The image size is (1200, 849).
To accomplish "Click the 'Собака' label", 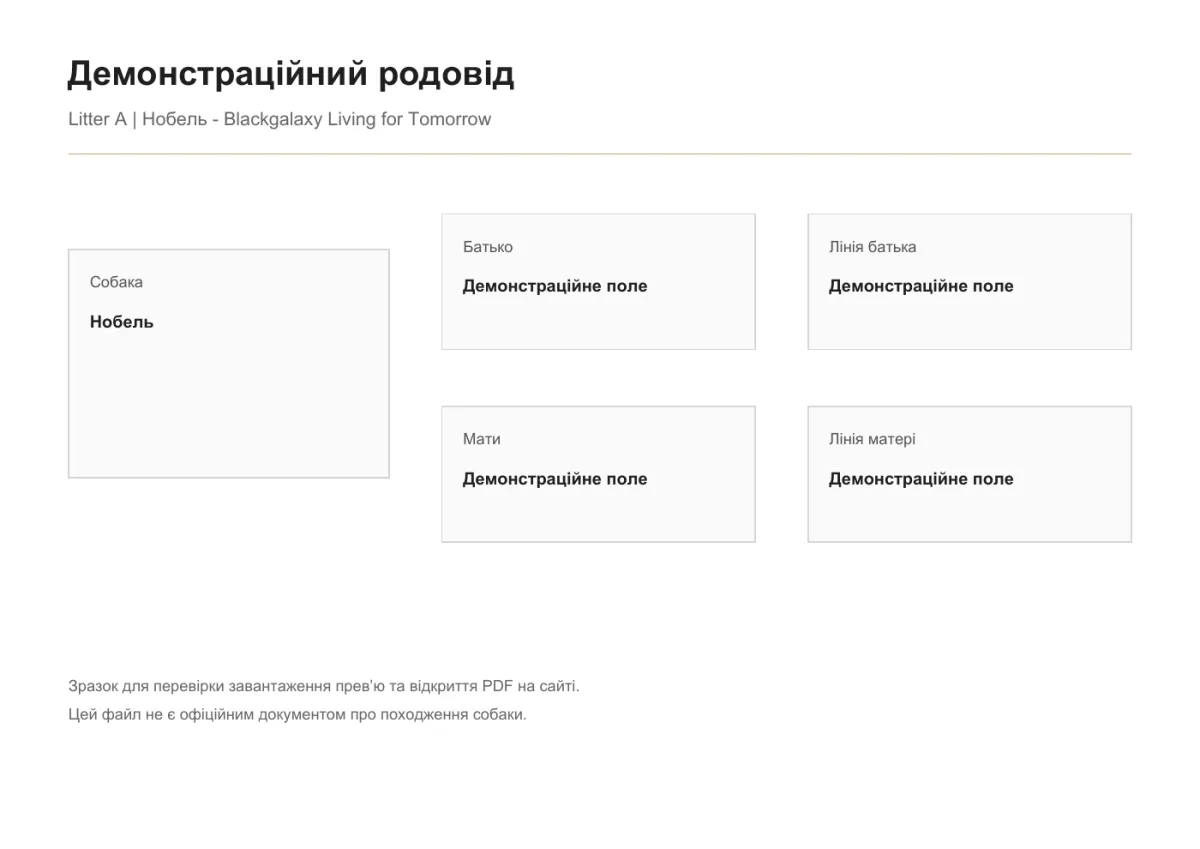I will coord(116,282).
